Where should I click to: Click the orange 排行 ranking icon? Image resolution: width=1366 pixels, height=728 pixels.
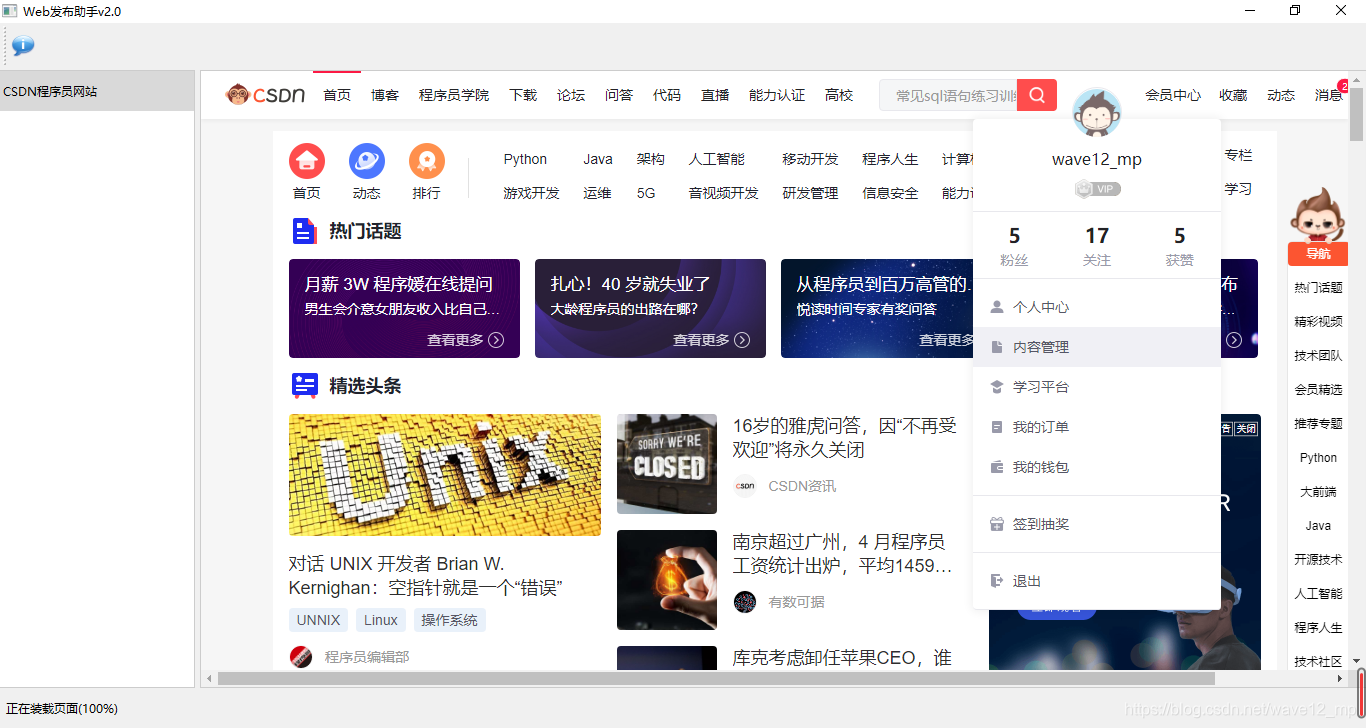click(x=427, y=160)
